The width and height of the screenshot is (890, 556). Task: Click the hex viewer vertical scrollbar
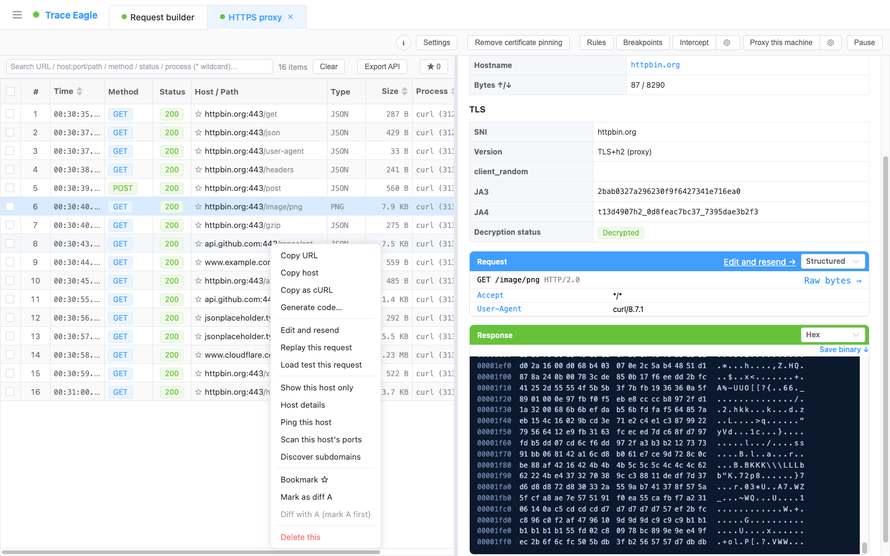coord(864,547)
